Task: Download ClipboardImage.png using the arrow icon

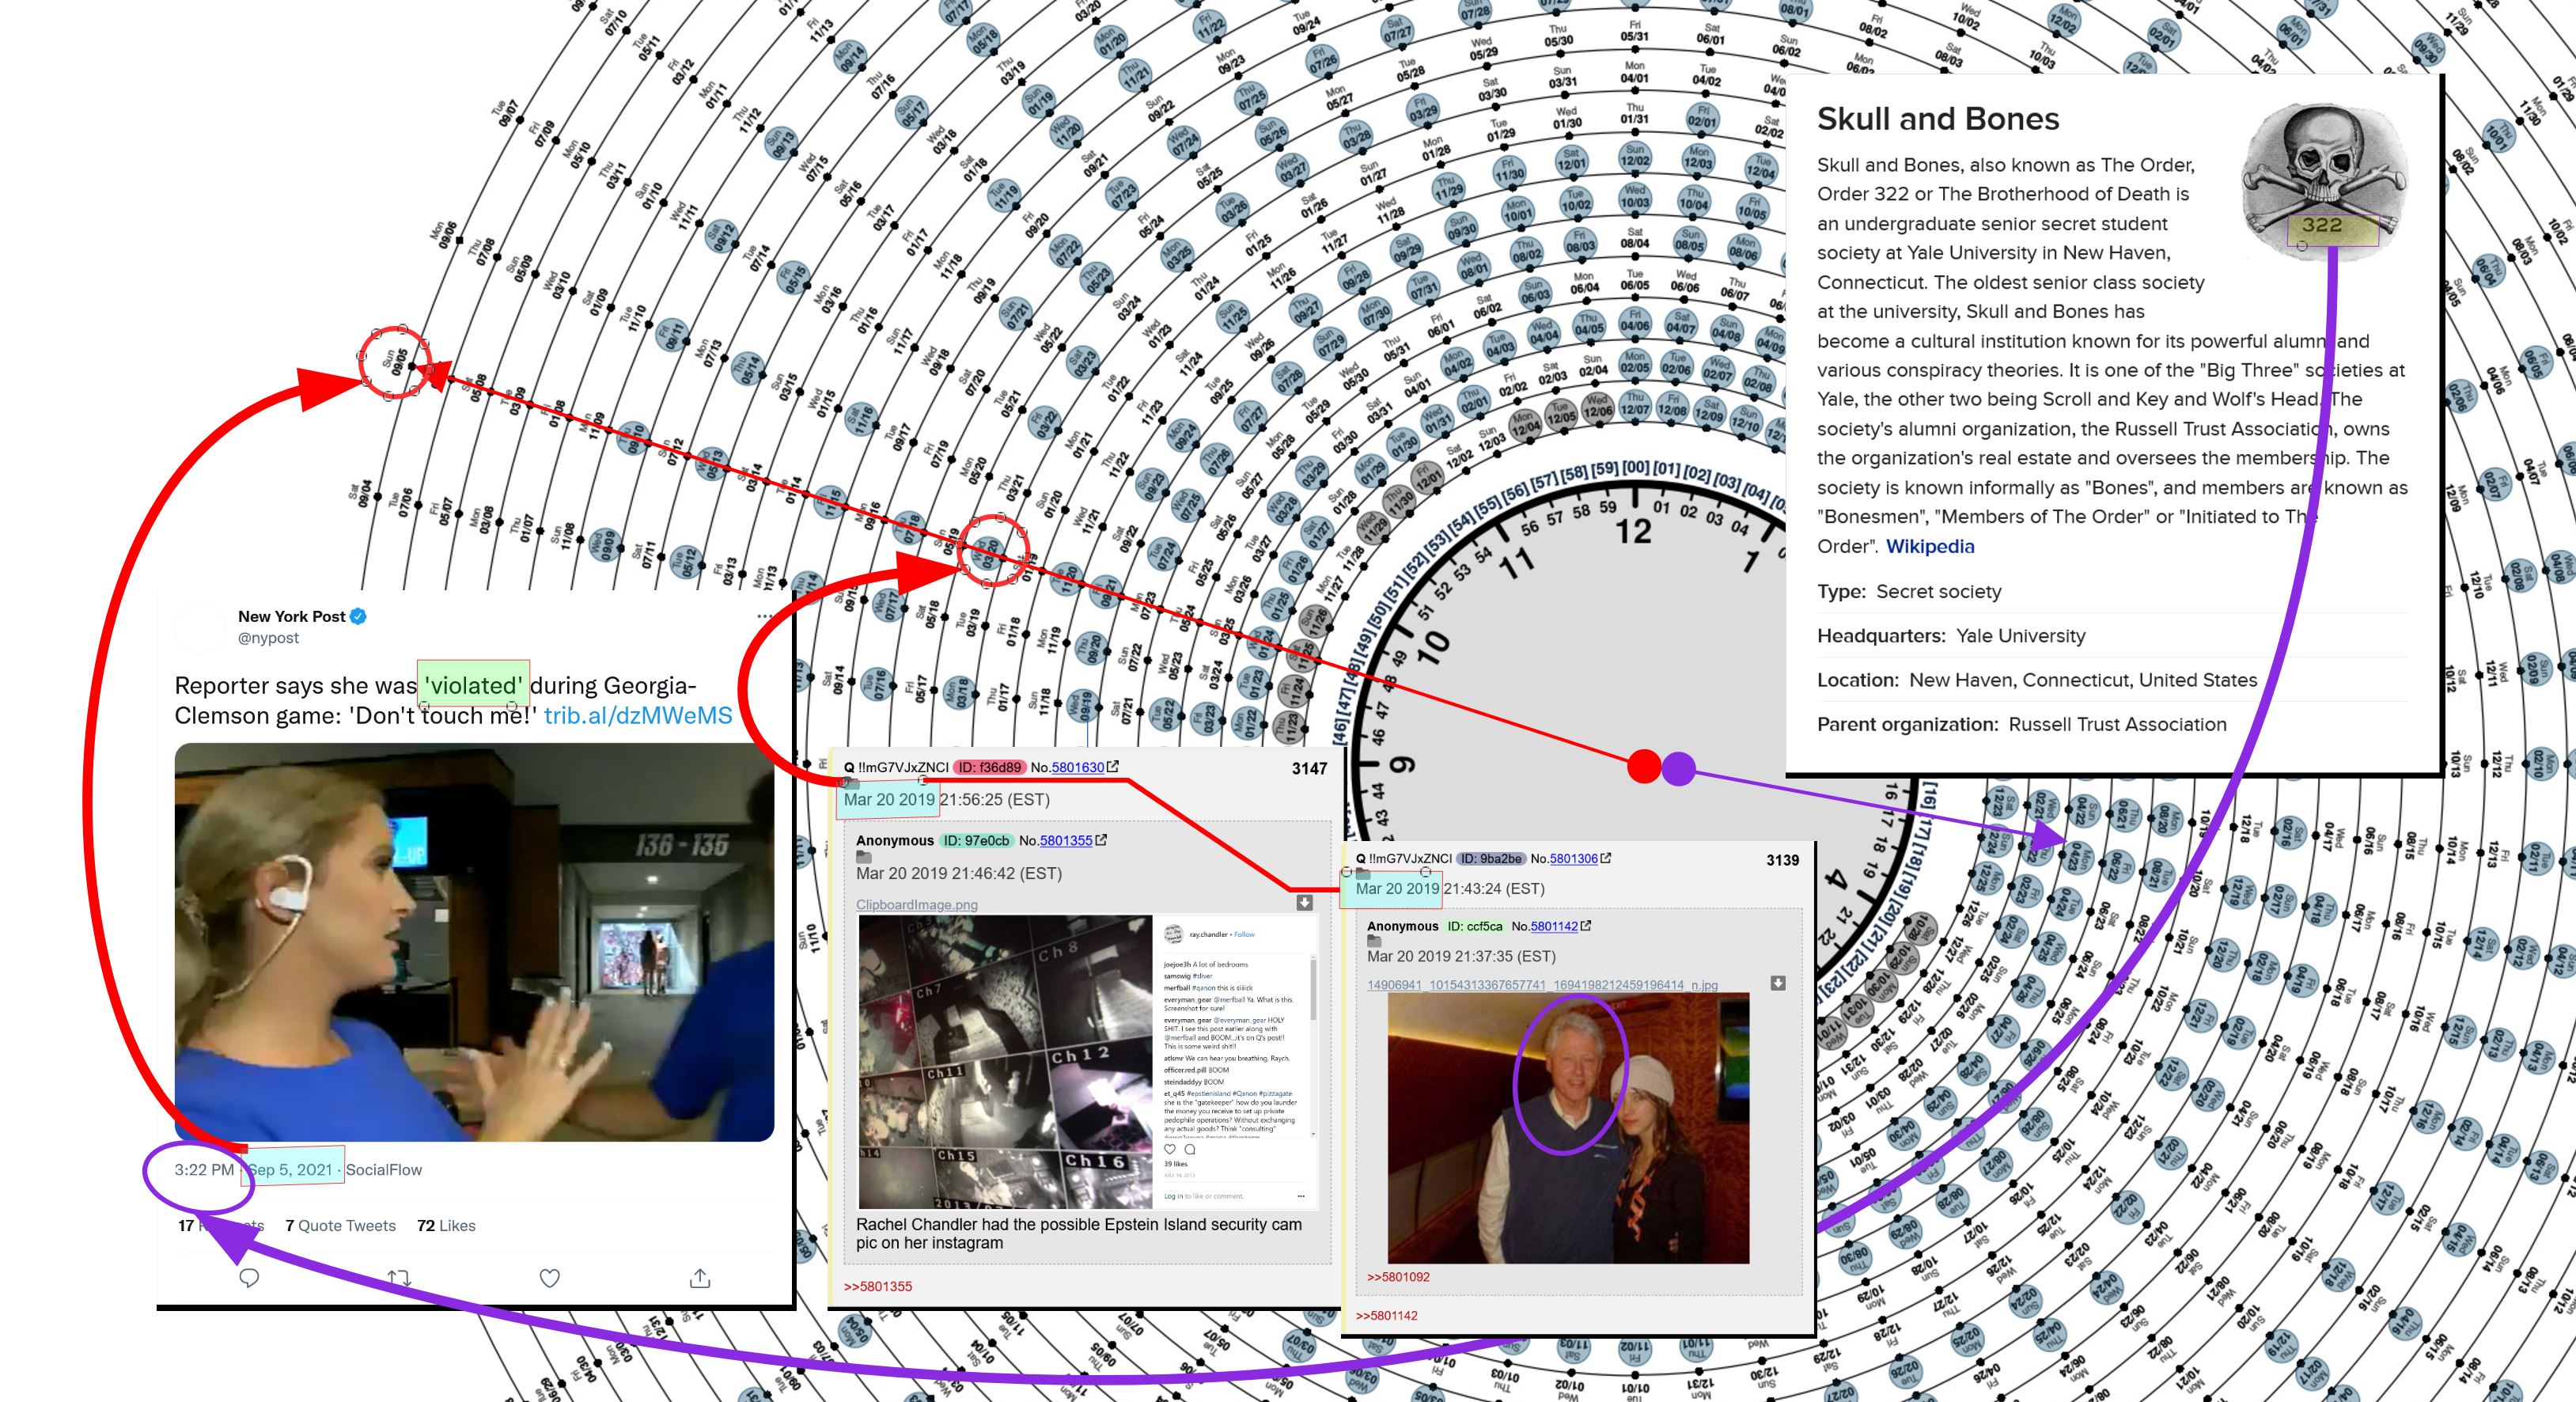Action: [x=1304, y=903]
